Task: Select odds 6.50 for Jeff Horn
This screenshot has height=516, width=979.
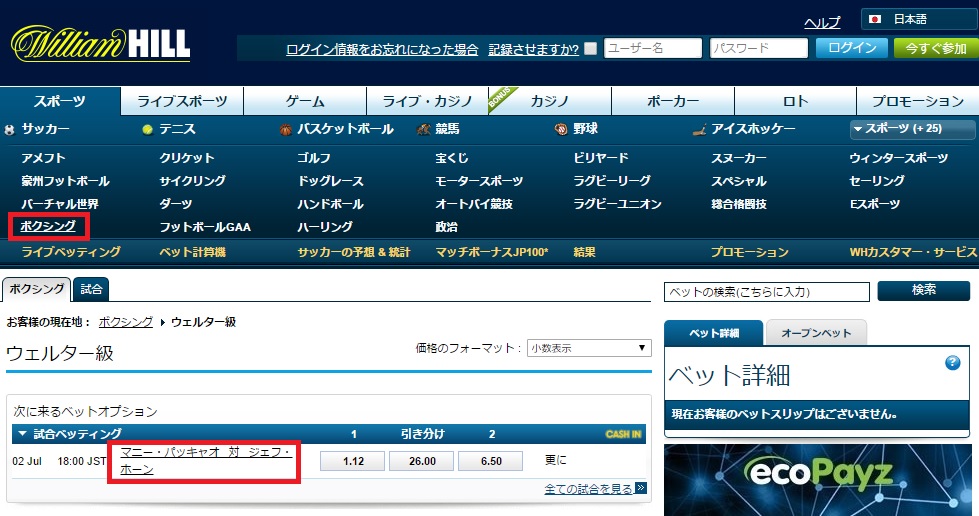Action: click(x=491, y=461)
